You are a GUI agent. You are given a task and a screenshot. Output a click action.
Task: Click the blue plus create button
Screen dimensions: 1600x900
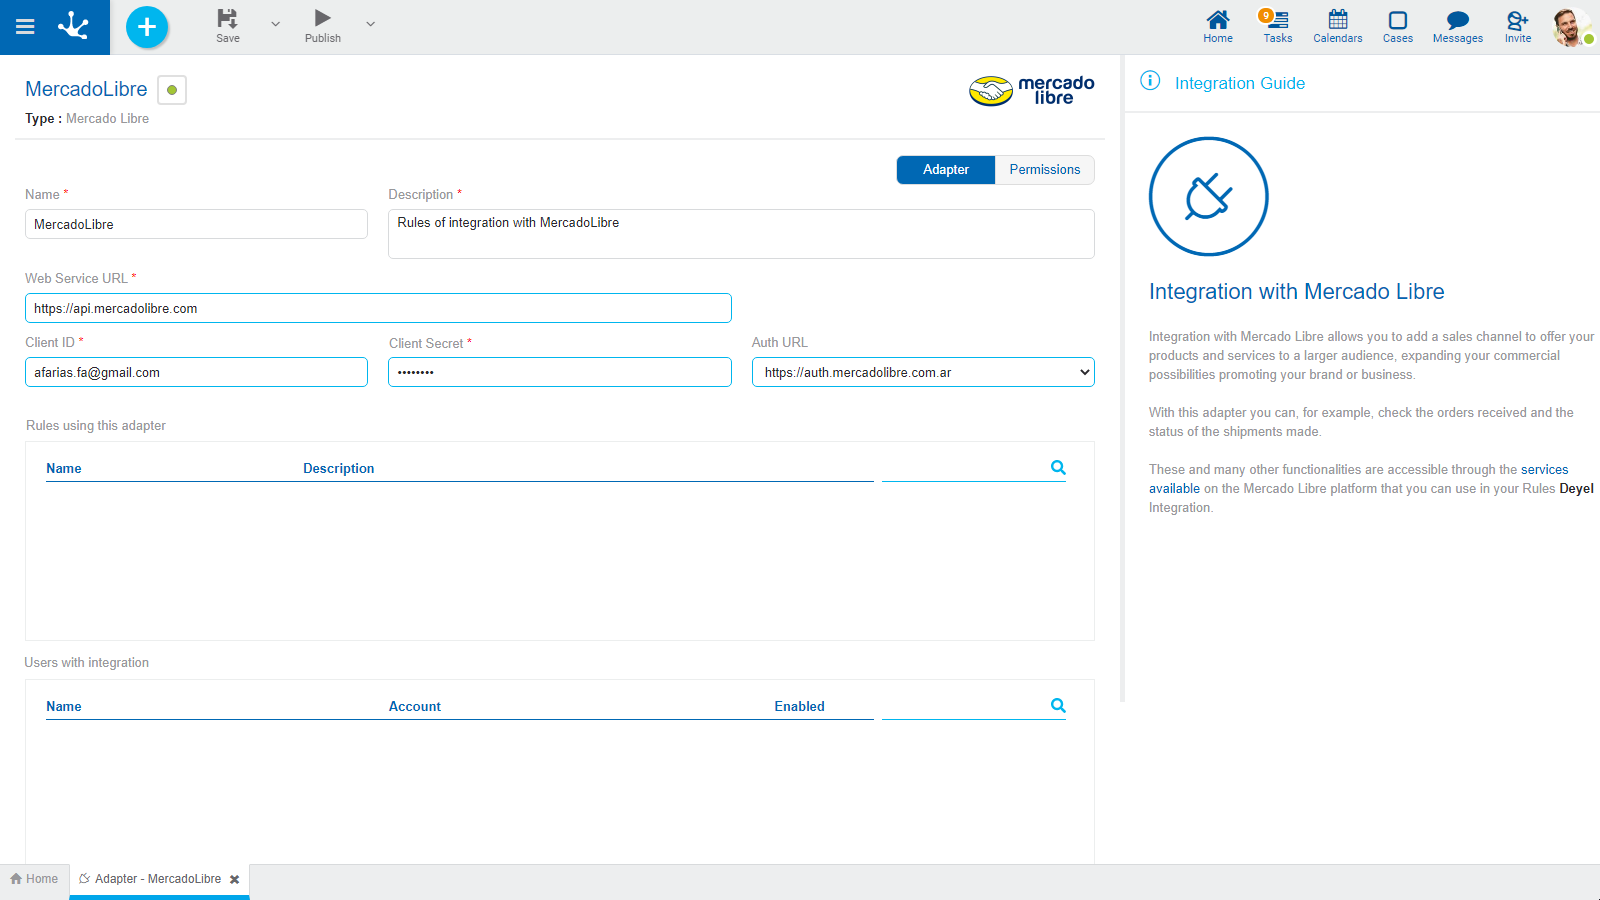click(x=147, y=27)
